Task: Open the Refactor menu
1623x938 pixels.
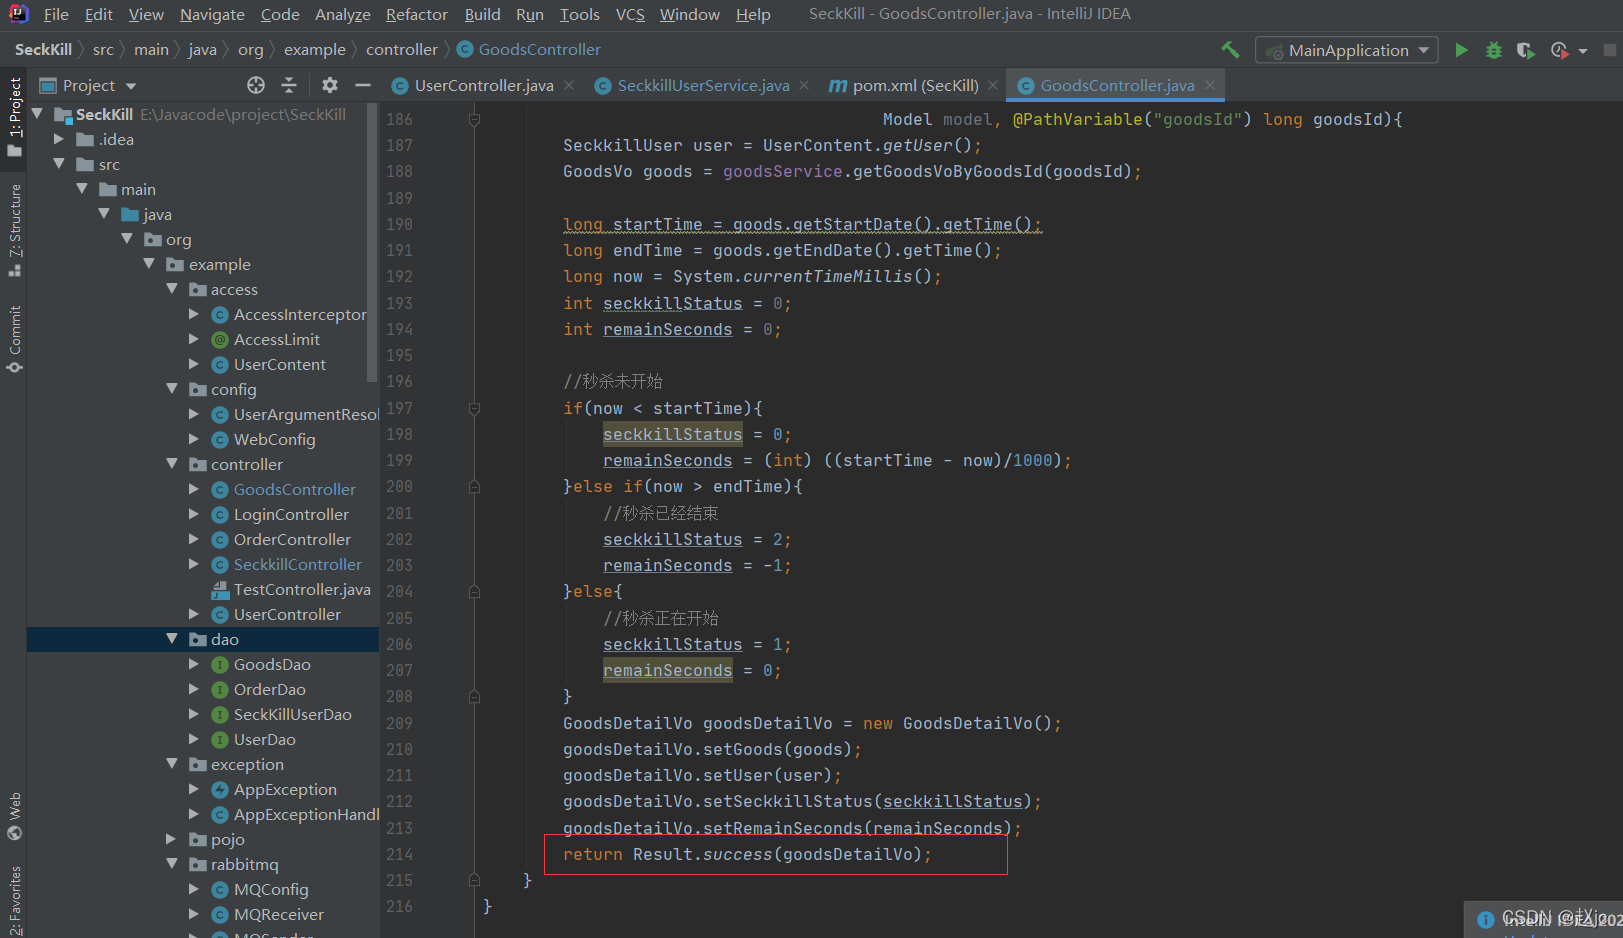Action: (416, 14)
